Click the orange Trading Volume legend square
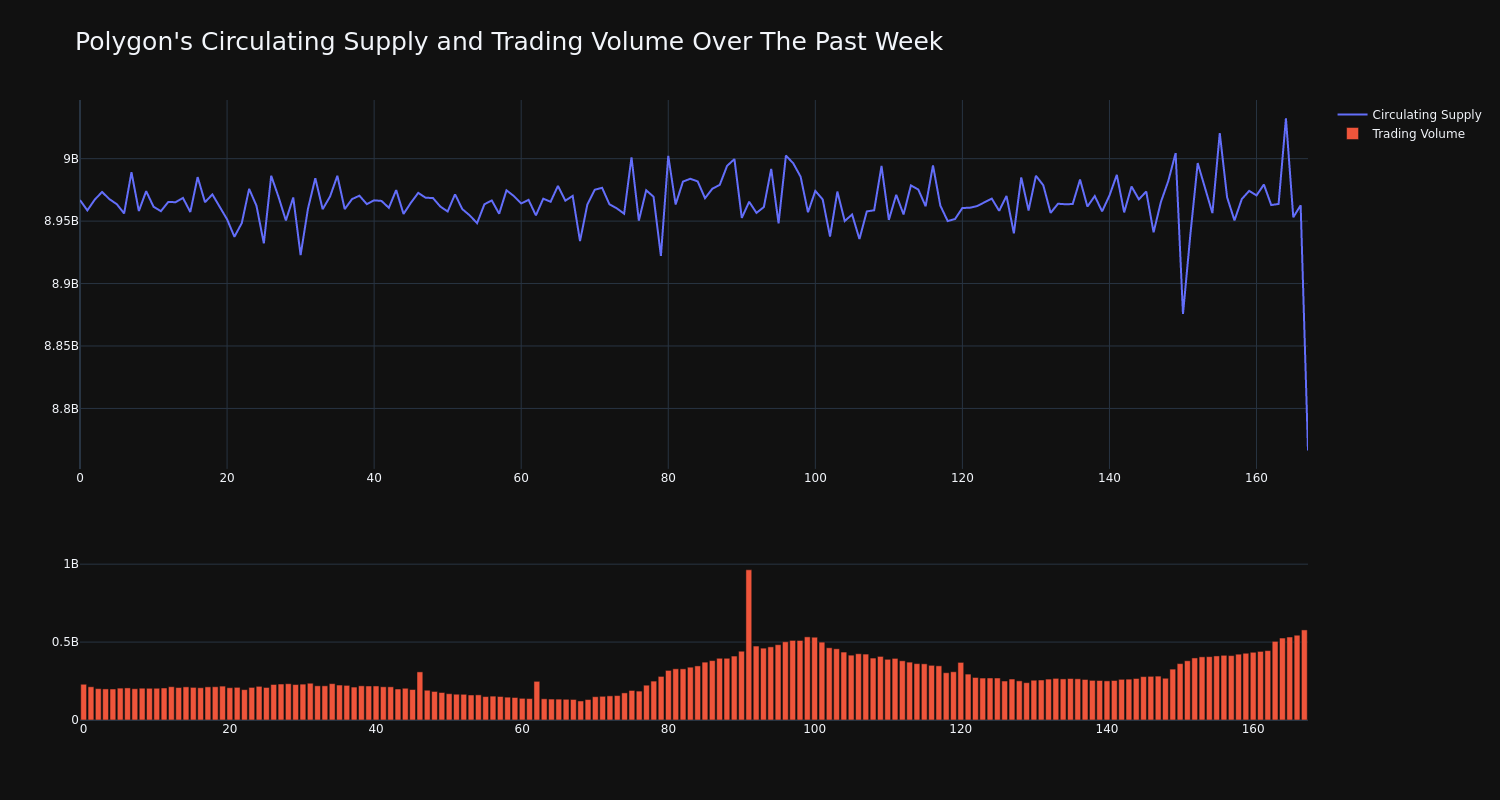 [1352, 134]
